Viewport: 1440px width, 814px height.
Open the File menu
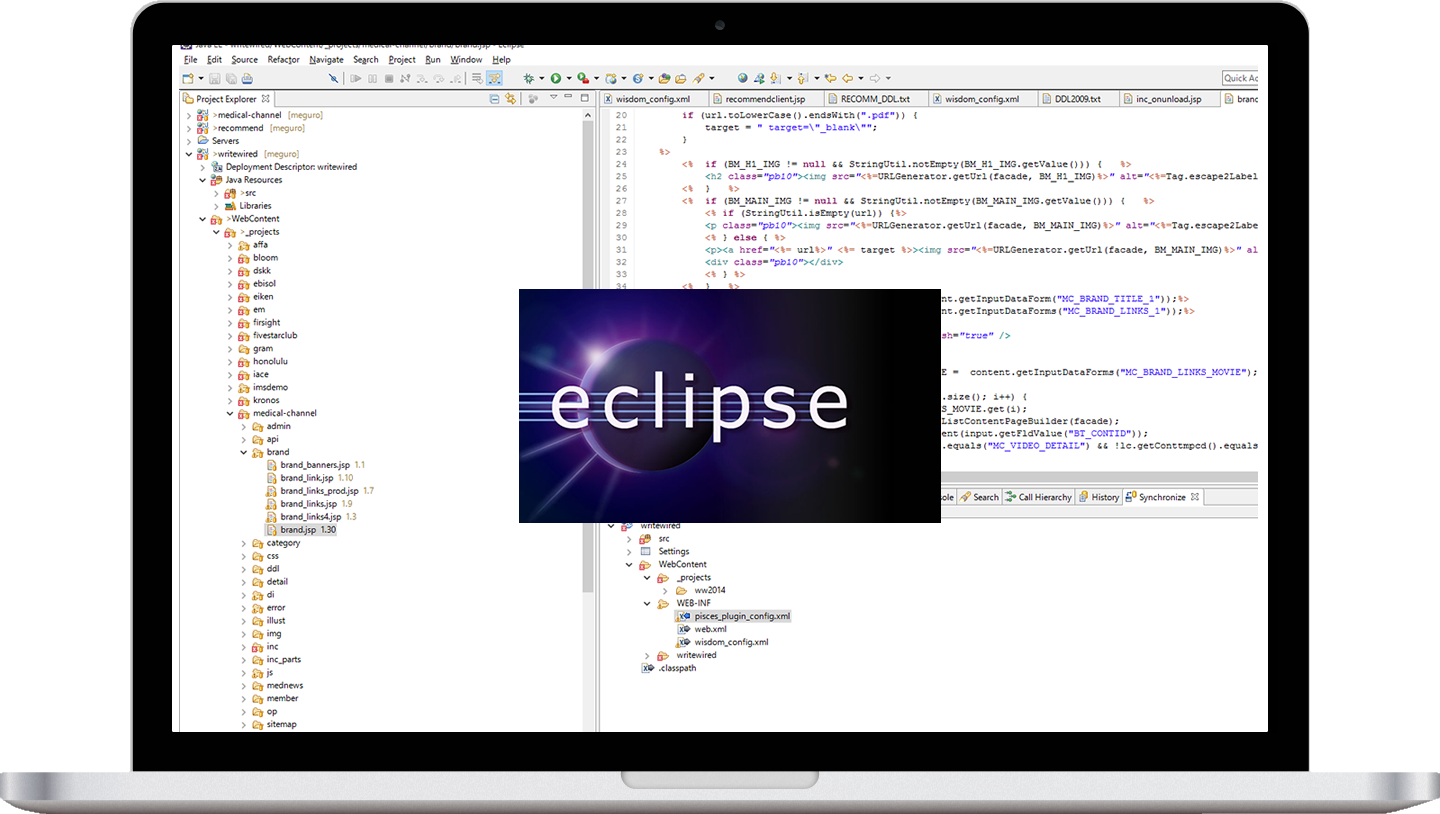[190, 60]
